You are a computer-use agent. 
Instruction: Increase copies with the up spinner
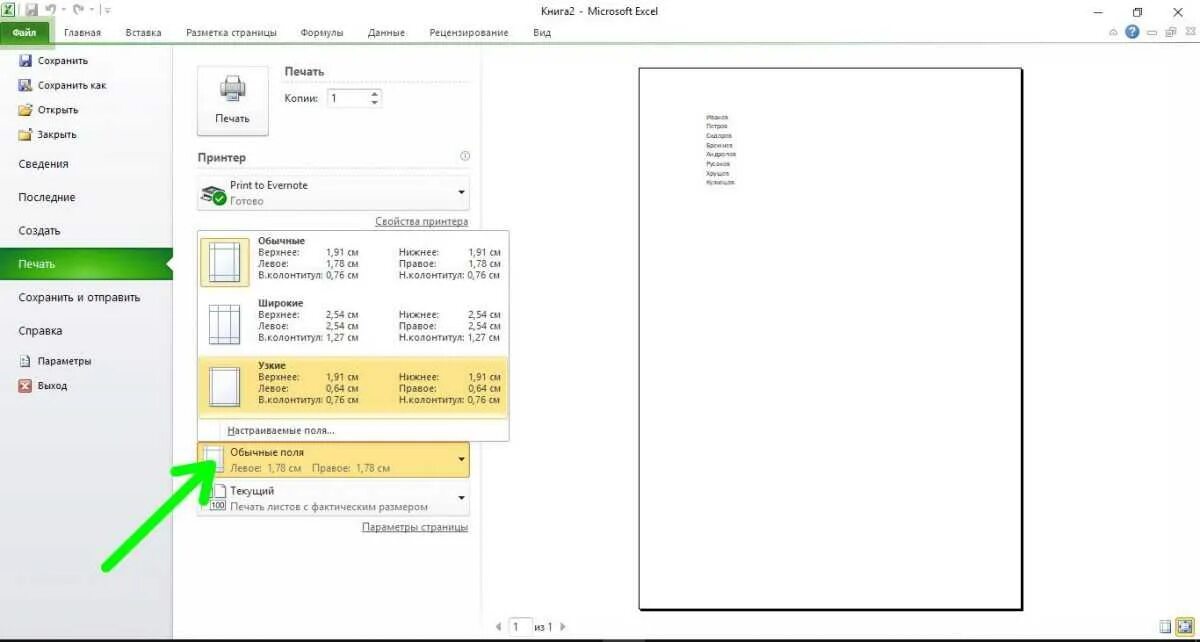pyautogui.click(x=375, y=94)
